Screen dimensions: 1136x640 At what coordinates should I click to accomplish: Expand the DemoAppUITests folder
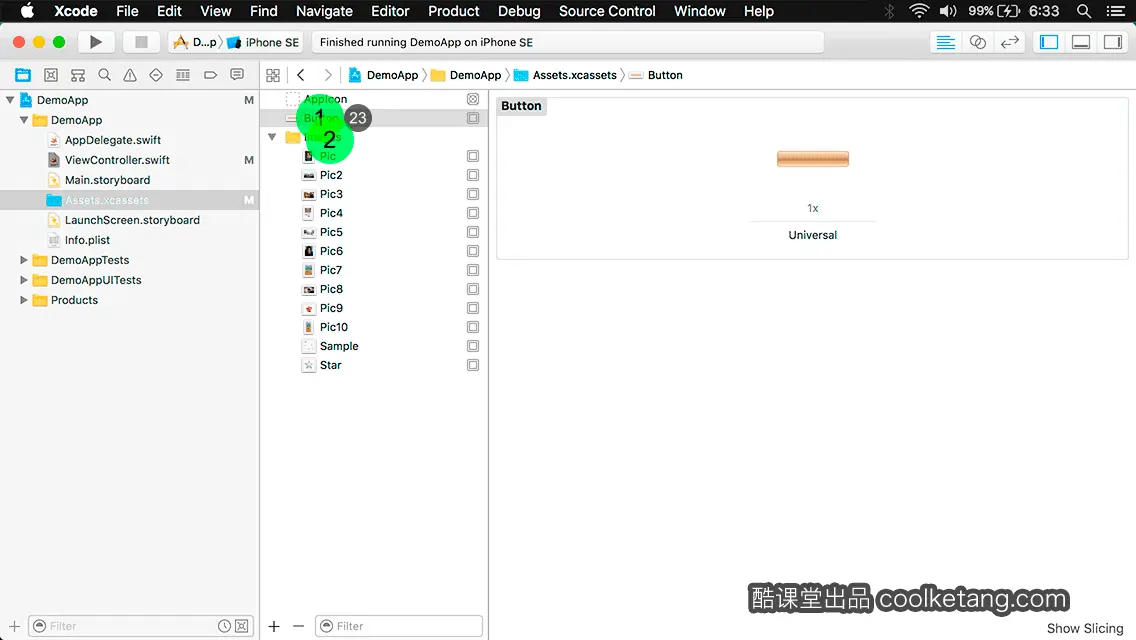[x=24, y=280]
